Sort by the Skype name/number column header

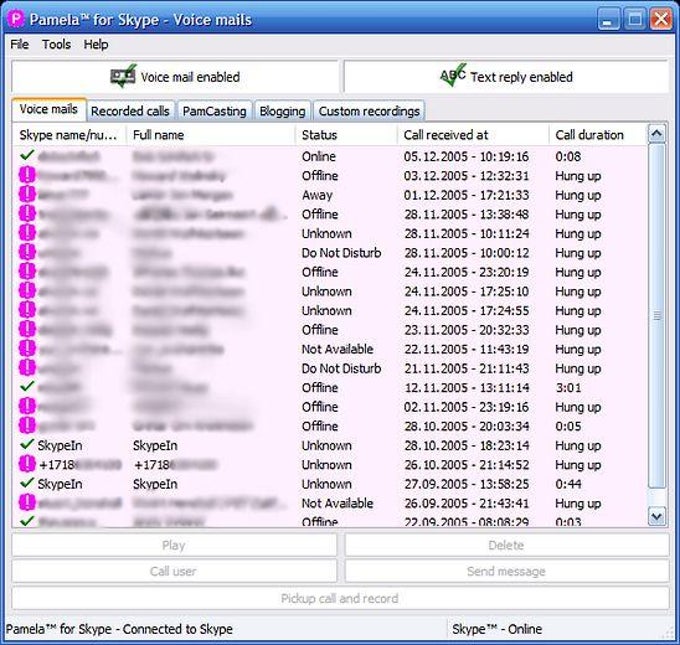(69, 135)
